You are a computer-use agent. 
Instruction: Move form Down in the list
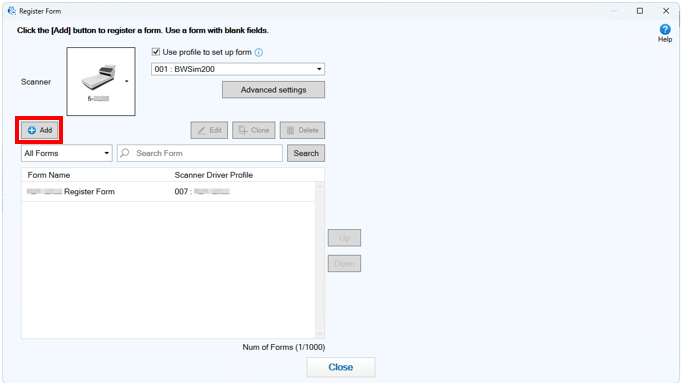pos(344,264)
